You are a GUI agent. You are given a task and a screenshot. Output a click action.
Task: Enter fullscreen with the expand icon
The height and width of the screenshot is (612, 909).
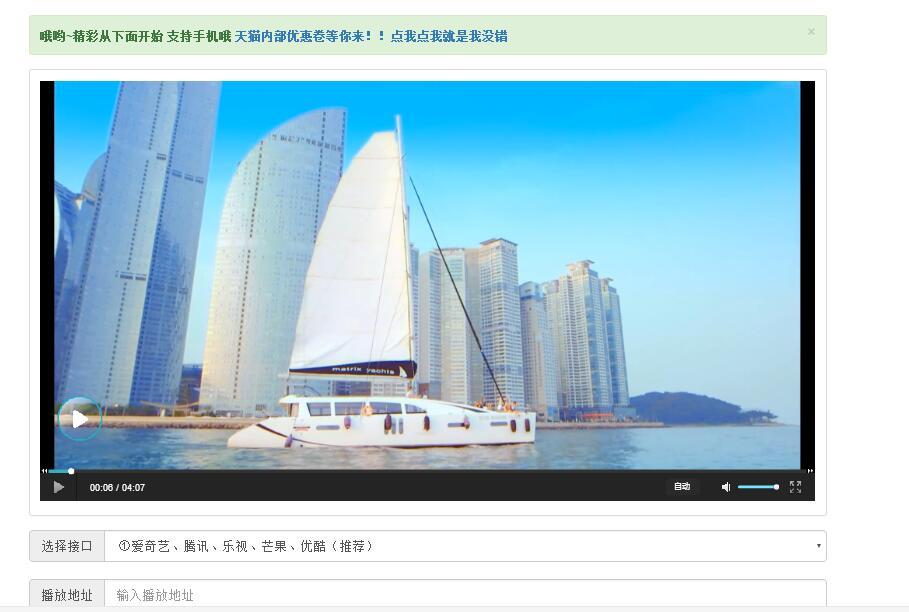(795, 487)
